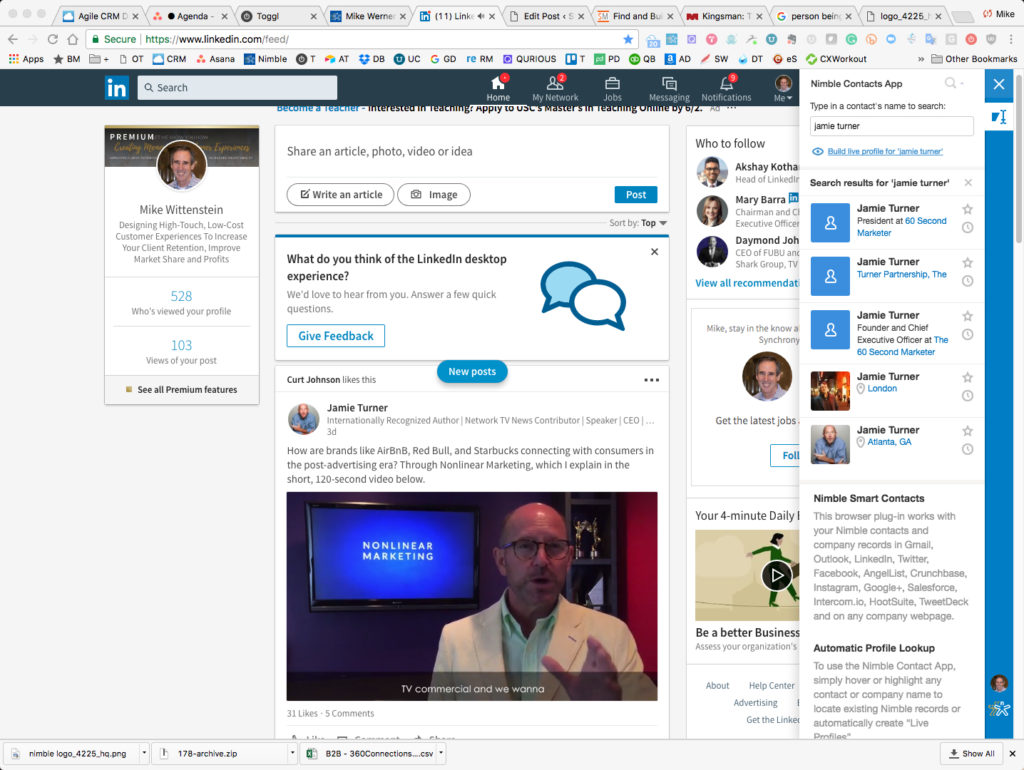Screen dimensions: 1024x770
Task: Open the Home icon in LinkedIn navigation
Action: click(x=498, y=88)
